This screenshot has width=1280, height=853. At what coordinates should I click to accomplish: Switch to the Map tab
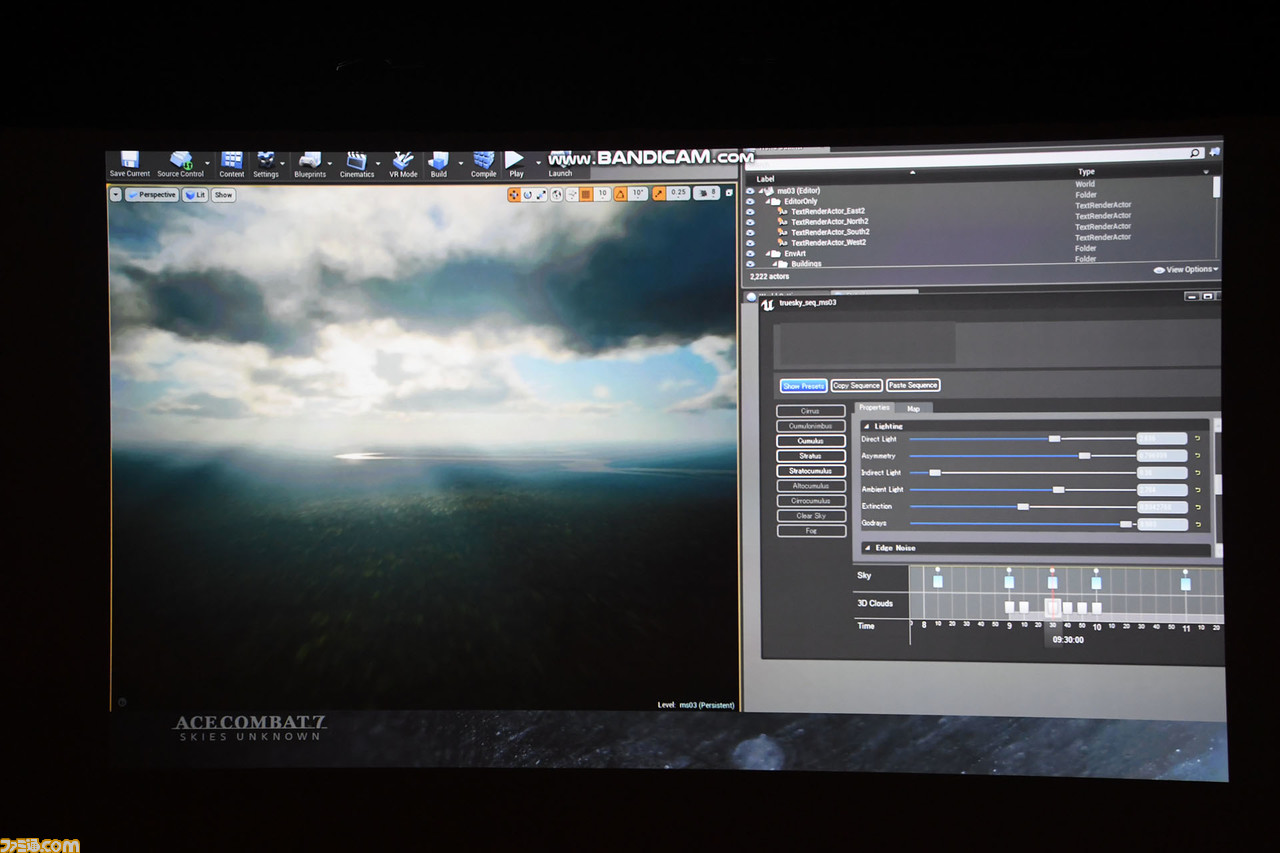pyautogui.click(x=913, y=408)
